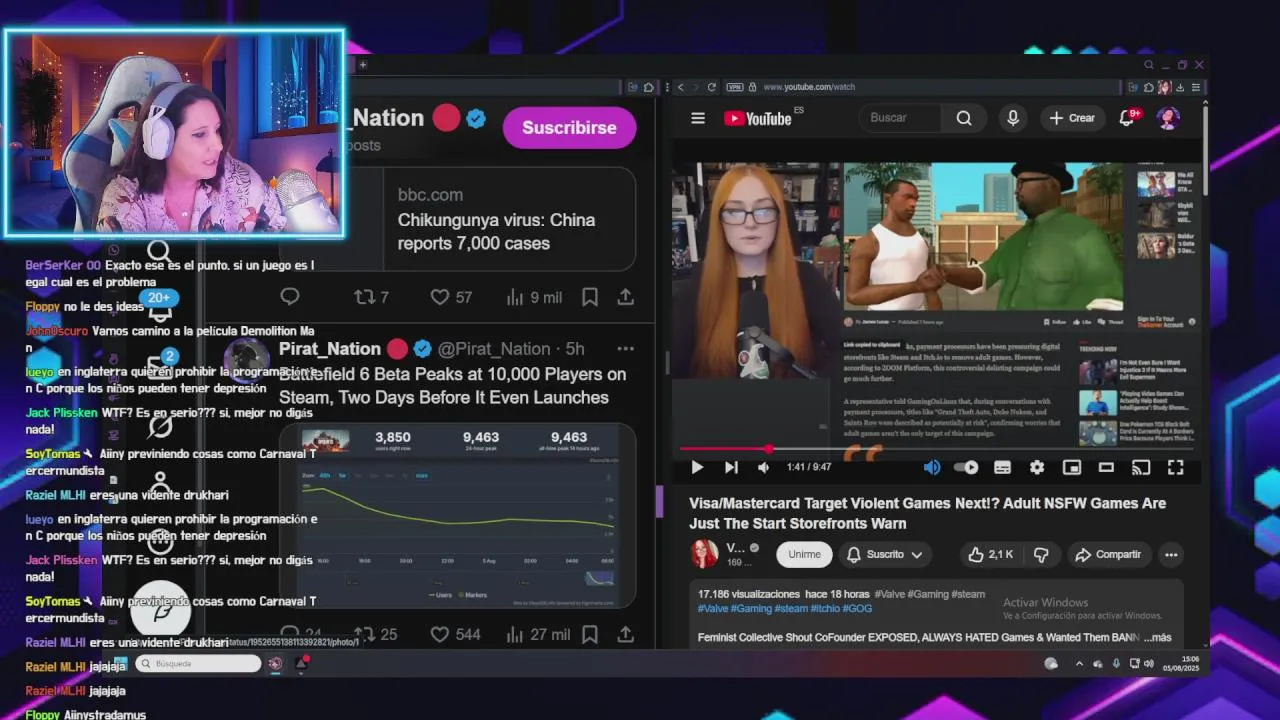This screenshot has width=1280, height=720.
Task: Open the first suggested video thumbnail in sidebar
Action: 1156,184
